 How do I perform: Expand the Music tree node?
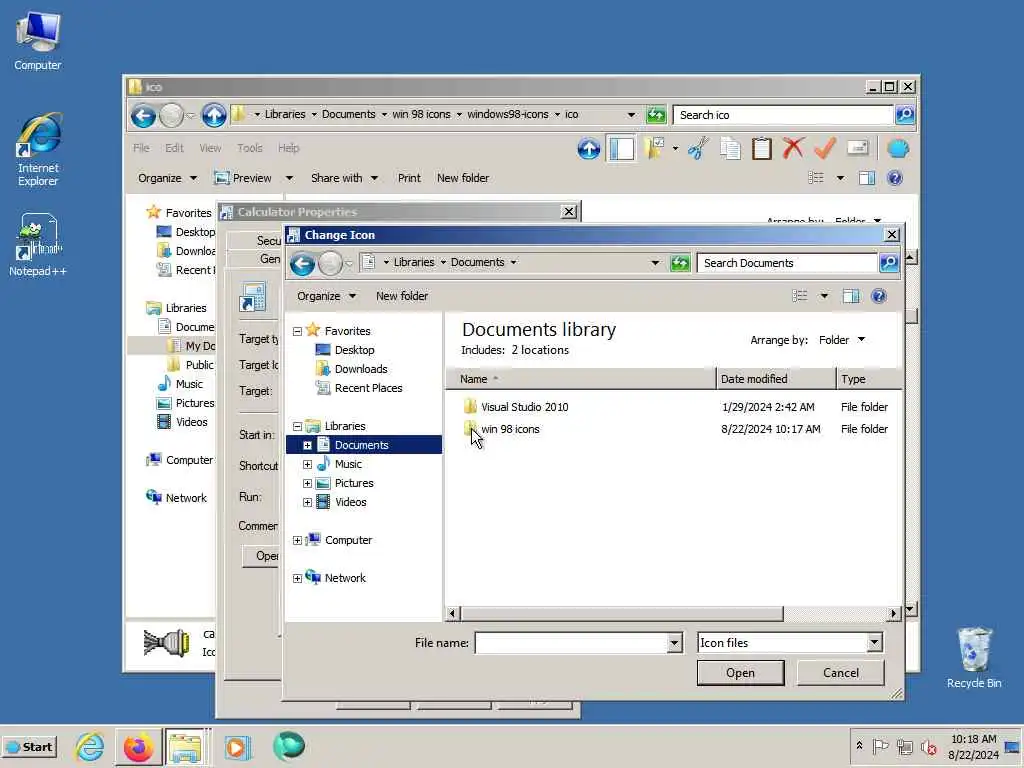(307, 464)
